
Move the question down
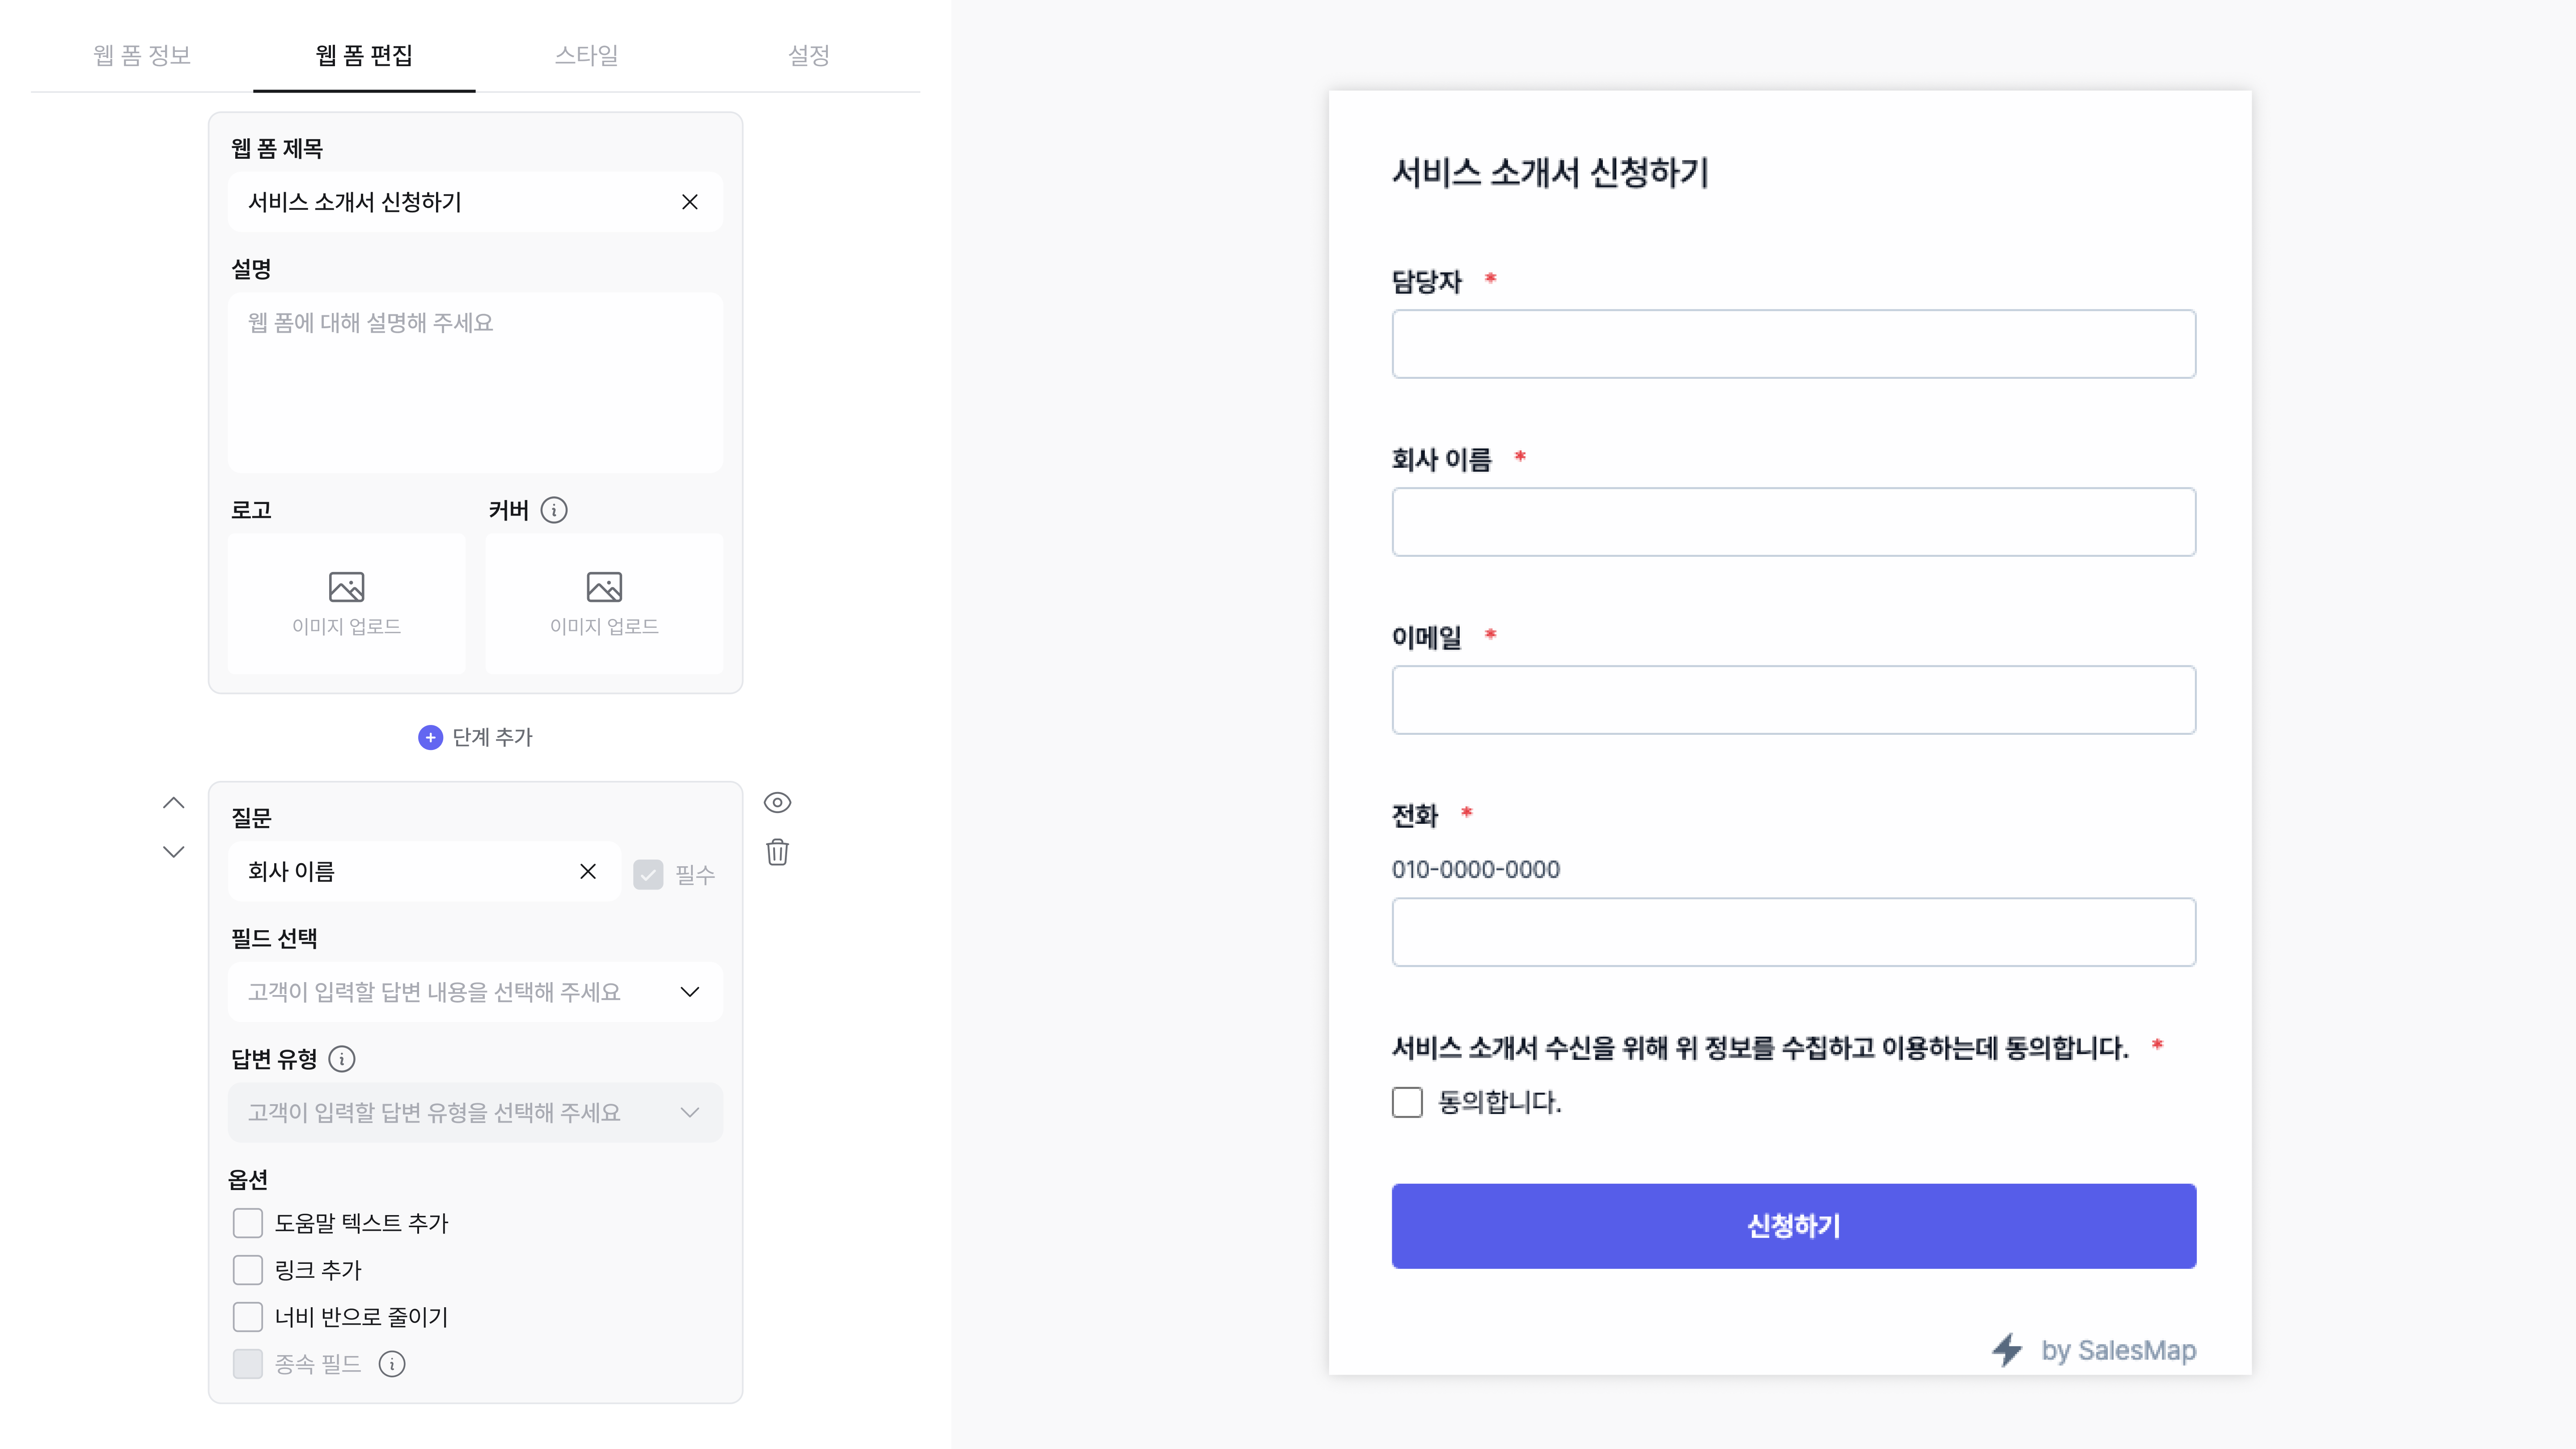[174, 852]
